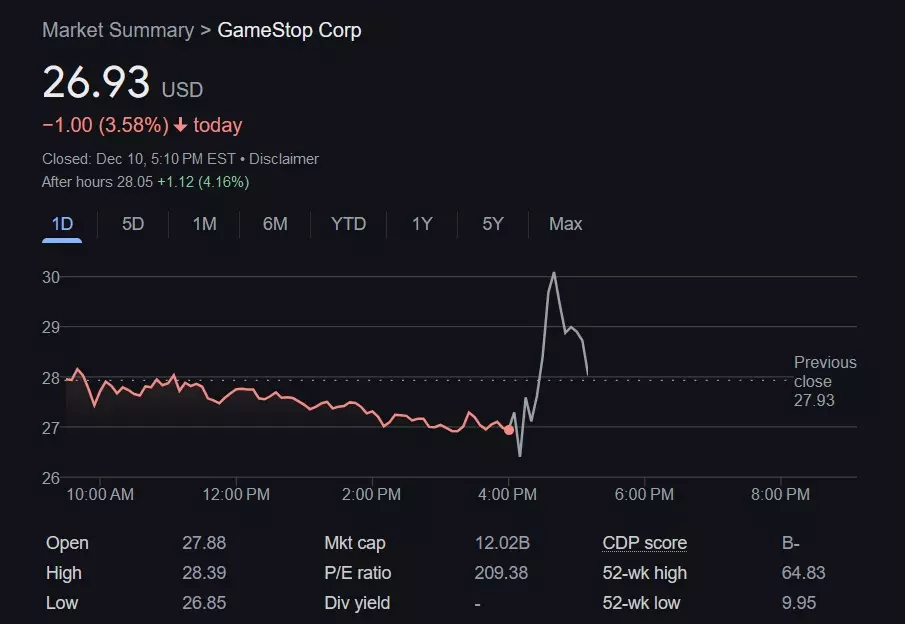Open the Disclaimer link

284,159
